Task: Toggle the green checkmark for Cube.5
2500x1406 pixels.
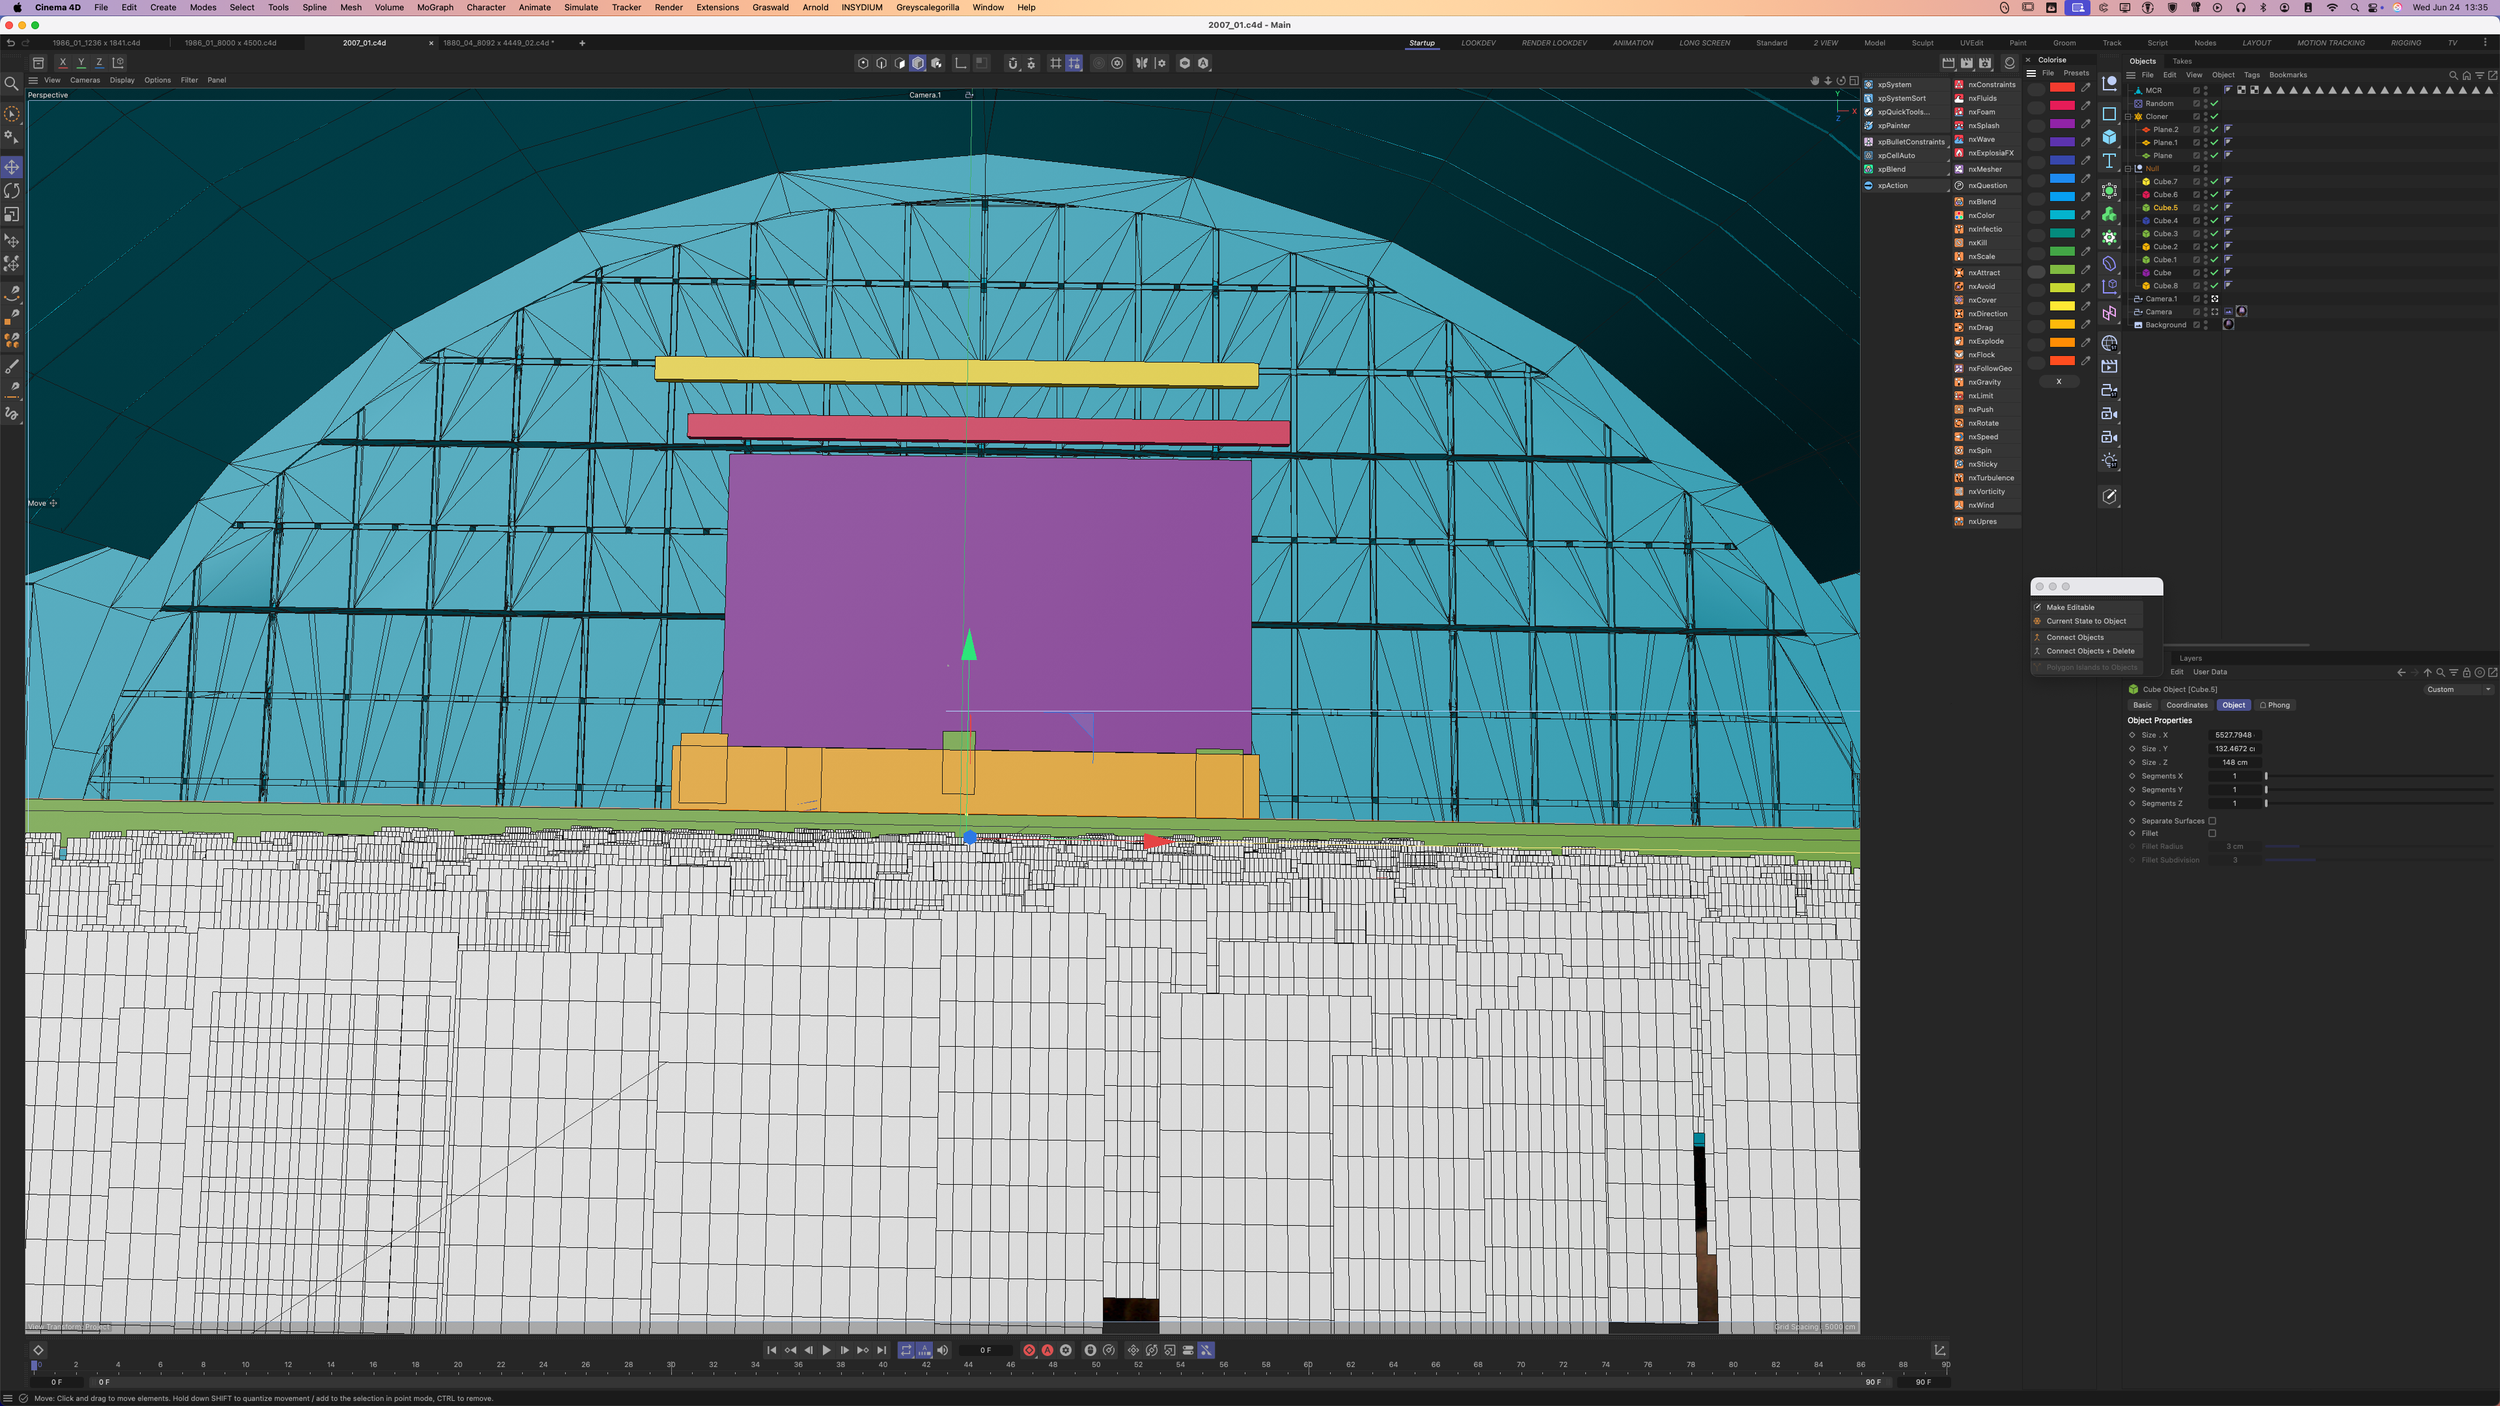Action: (x=2214, y=208)
